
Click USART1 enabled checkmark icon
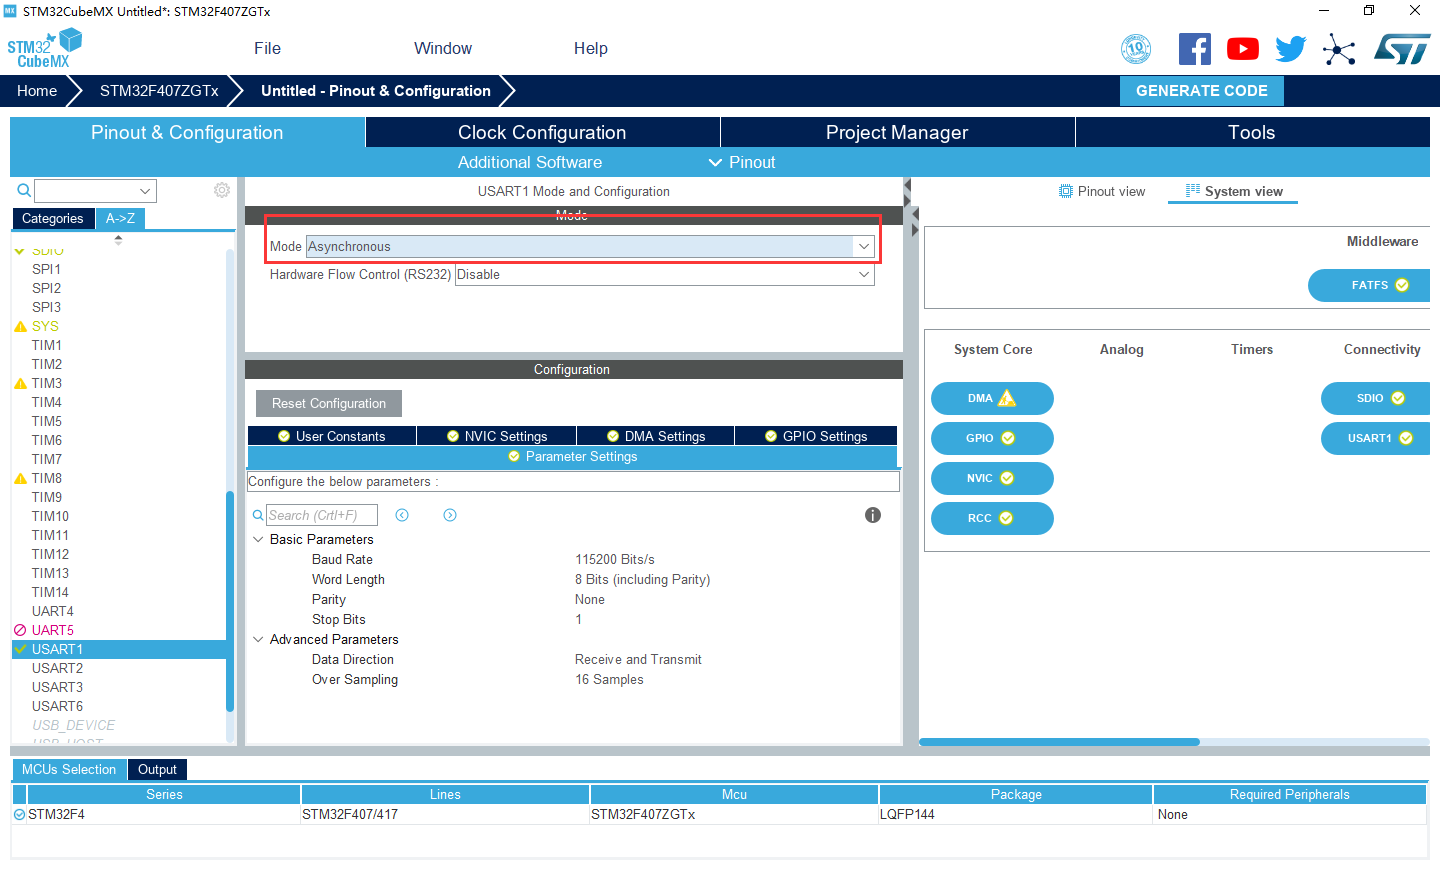pyautogui.click(x=20, y=649)
